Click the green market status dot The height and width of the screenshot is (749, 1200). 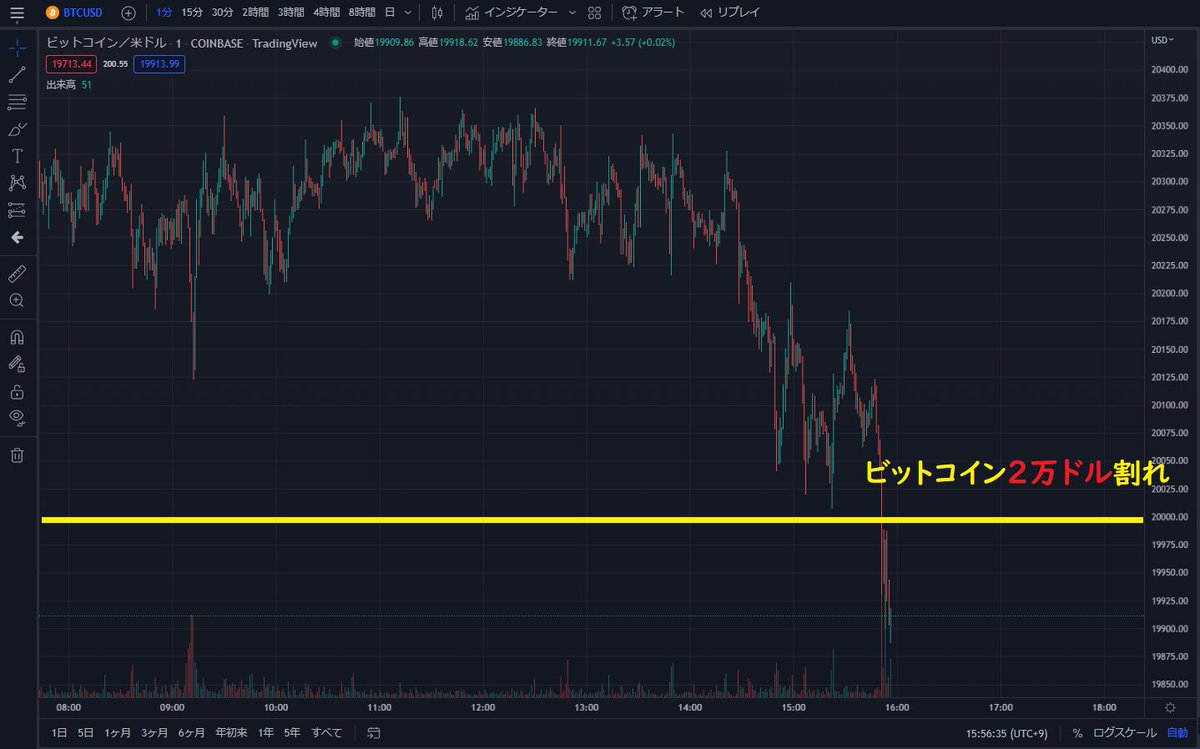[335, 43]
